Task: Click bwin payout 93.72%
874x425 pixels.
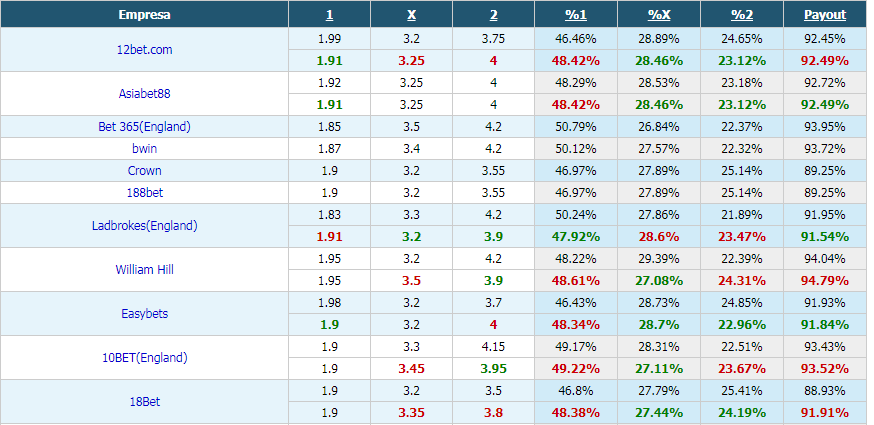Action: pos(825,149)
